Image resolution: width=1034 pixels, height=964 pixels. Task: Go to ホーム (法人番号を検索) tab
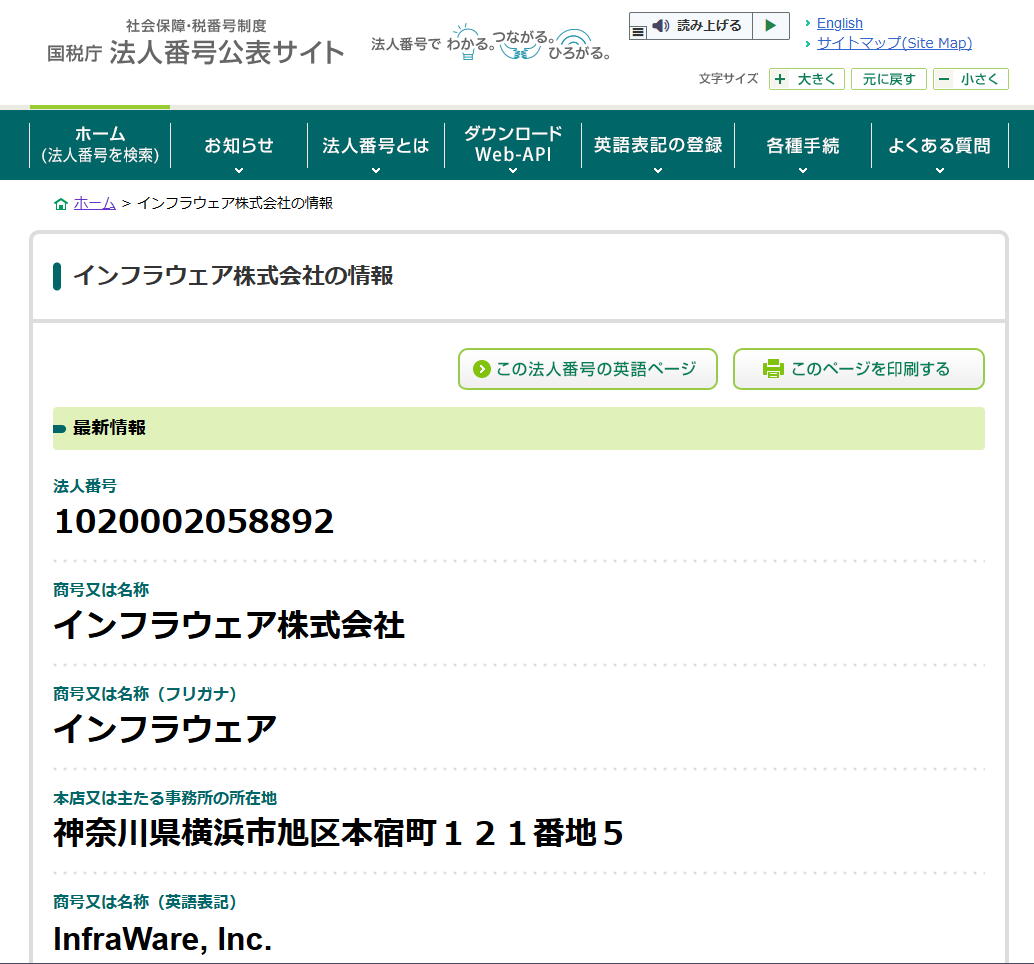(x=100, y=144)
